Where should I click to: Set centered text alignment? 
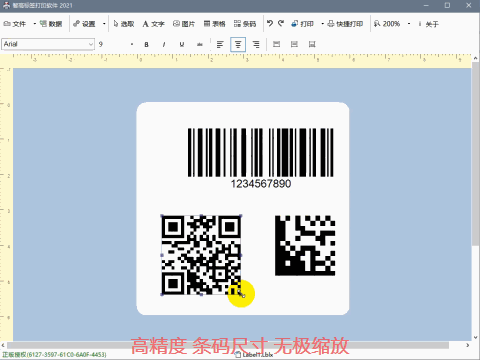coord(238,44)
